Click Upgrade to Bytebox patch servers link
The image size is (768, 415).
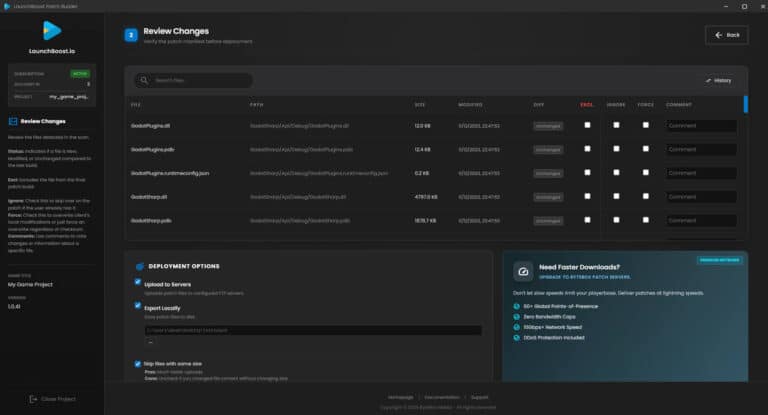[585, 277]
